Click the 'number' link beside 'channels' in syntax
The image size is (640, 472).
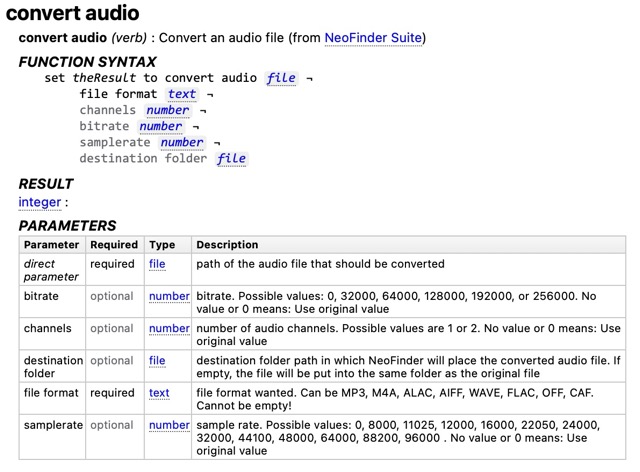coord(167,110)
